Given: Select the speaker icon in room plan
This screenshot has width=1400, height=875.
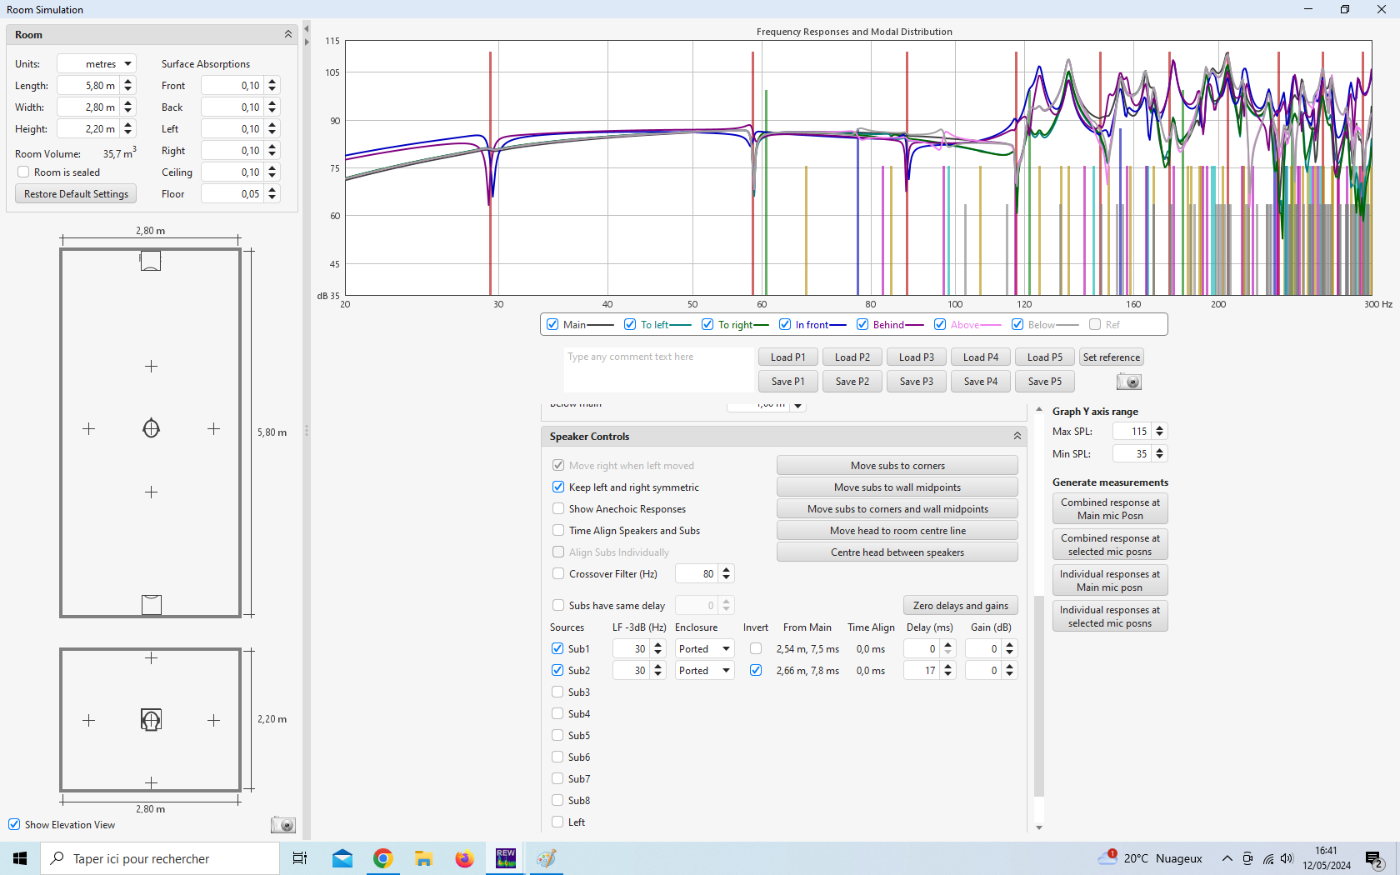Looking at the screenshot, I should click(x=151, y=261).
